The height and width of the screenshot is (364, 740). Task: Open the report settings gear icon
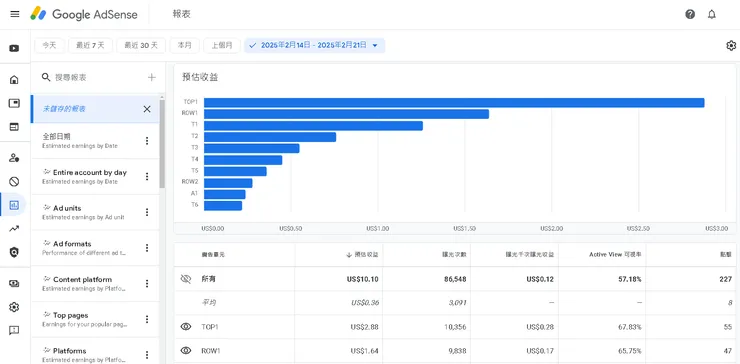(x=731, y=45)
